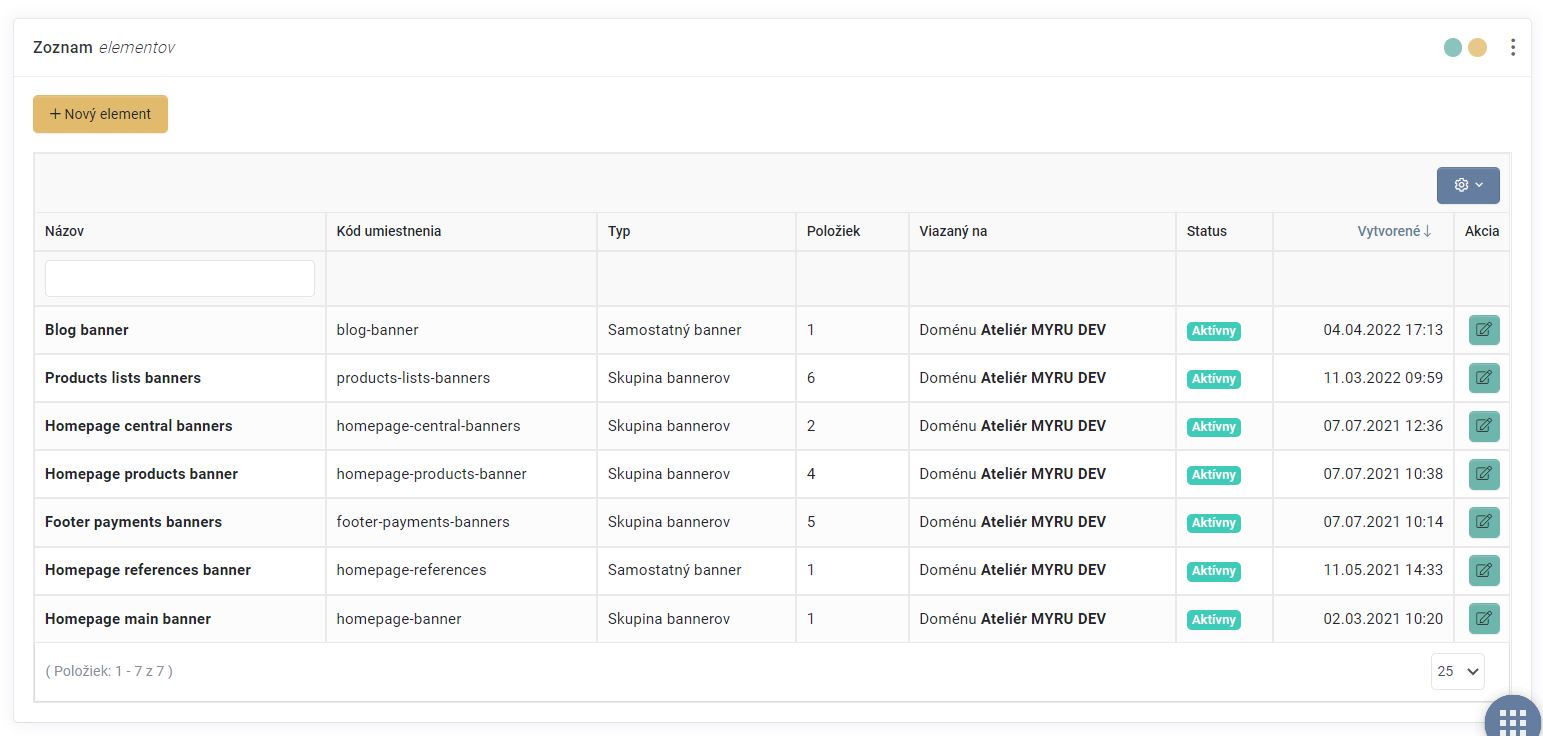This screenshot has height=736, width=1543.
Task: Open the floating apps grid button
Action: 1511,719
